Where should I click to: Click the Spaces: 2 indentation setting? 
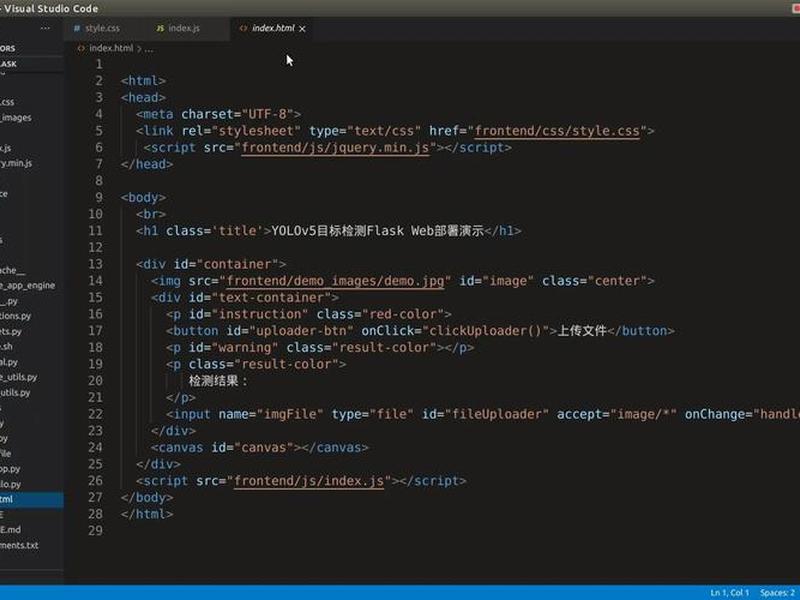pos(779,592)
